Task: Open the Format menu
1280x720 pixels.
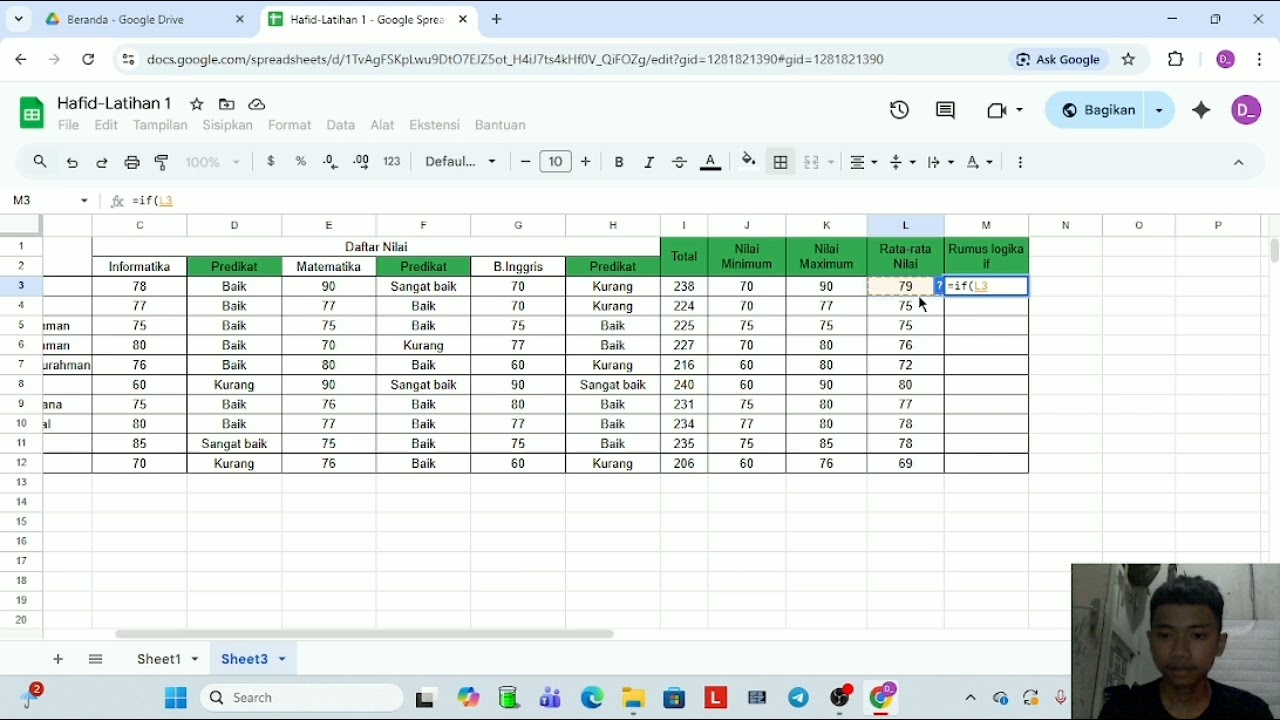Action: click(290, 125)
